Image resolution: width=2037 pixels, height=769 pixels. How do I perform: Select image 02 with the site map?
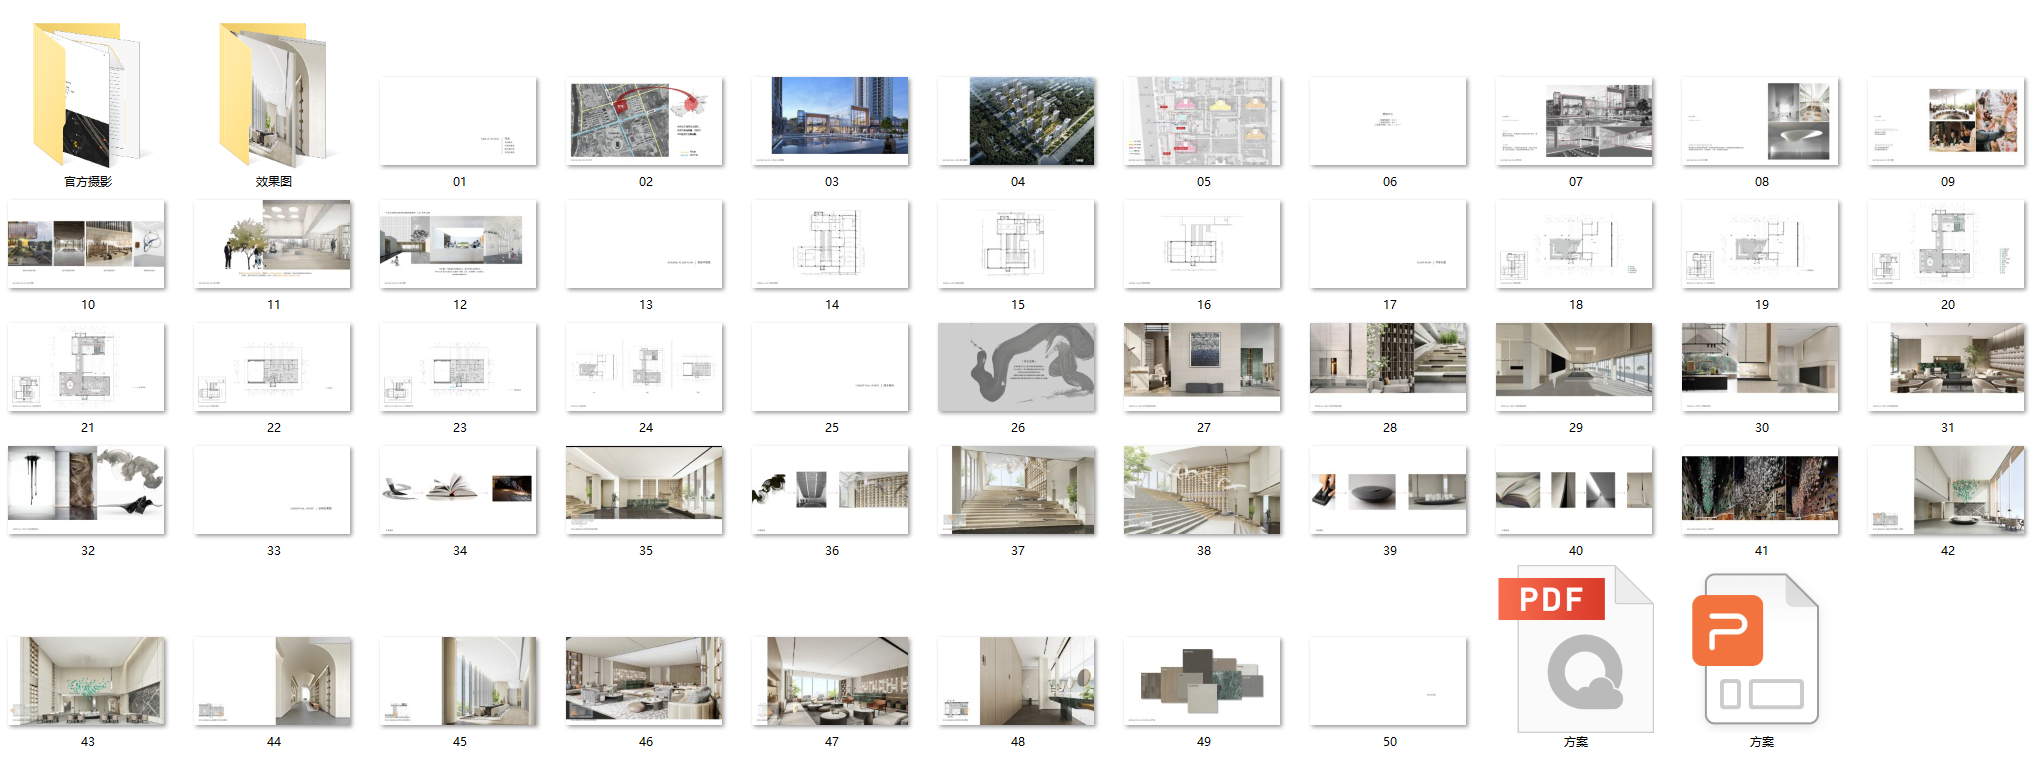pos(645,121)
